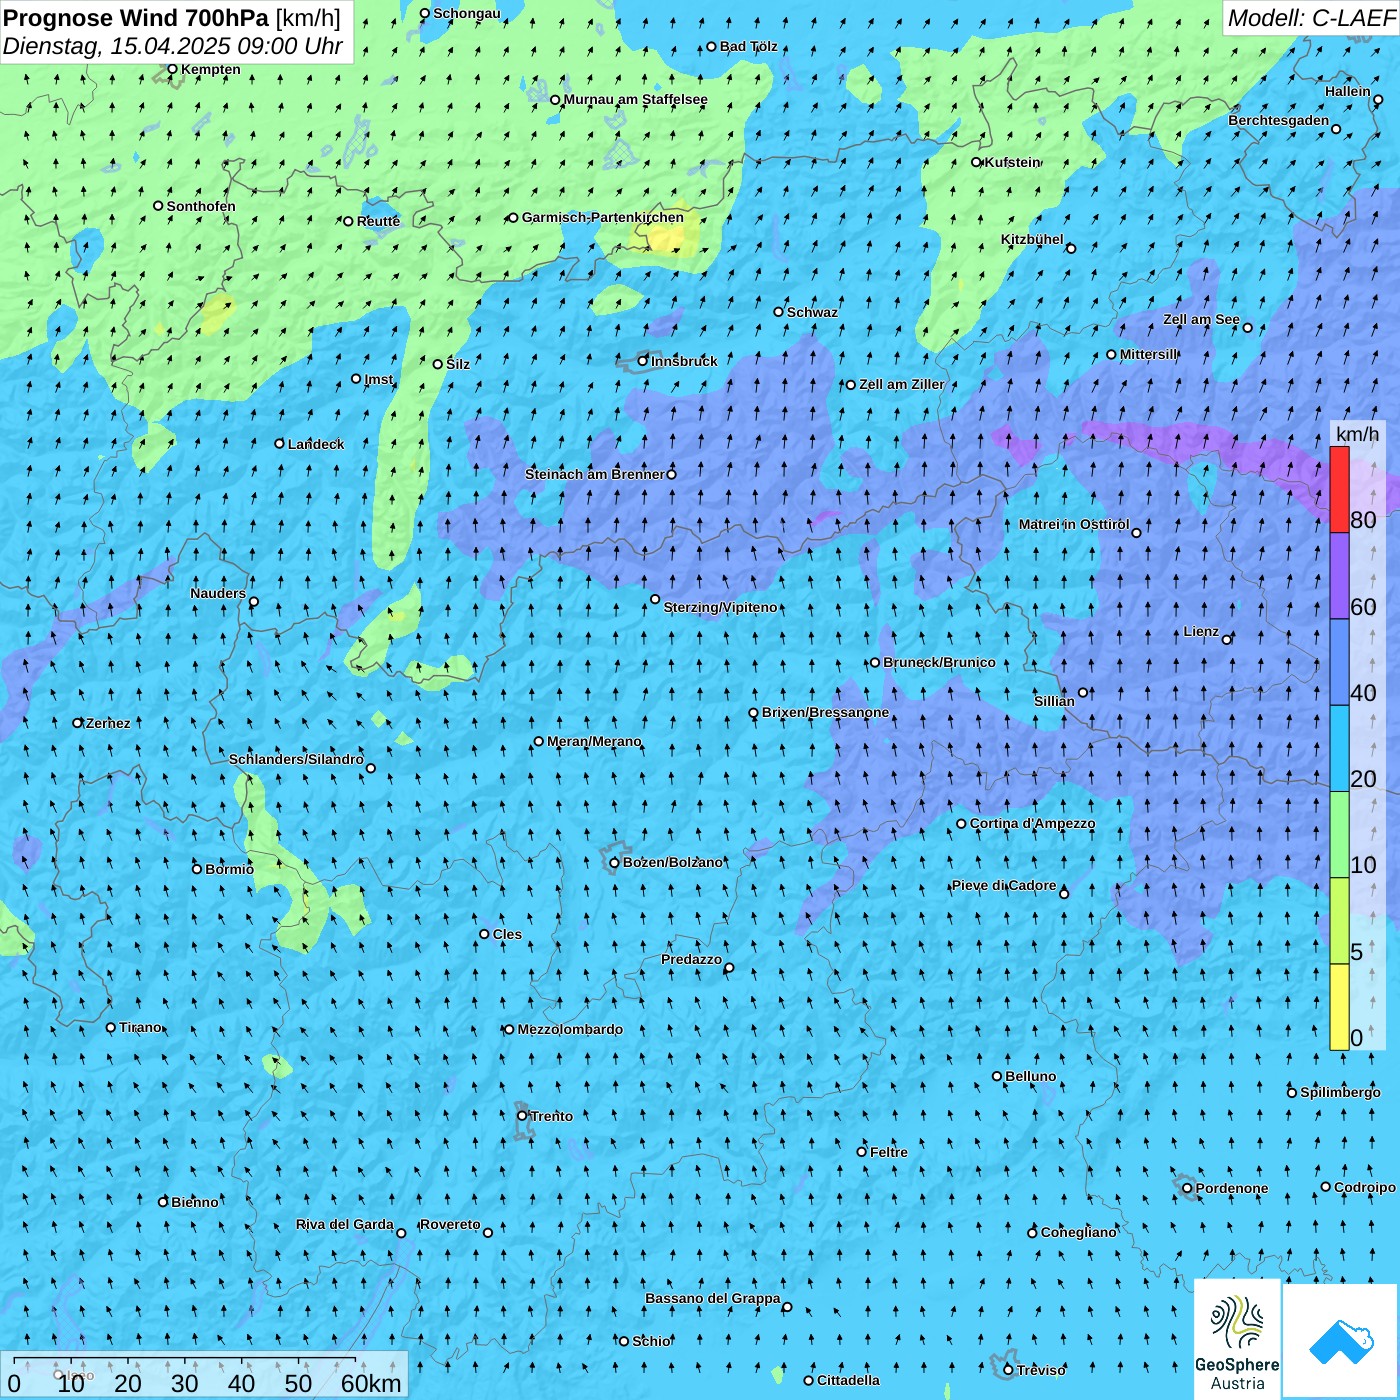Click the Predazzo label

click(x=691, y=959)
